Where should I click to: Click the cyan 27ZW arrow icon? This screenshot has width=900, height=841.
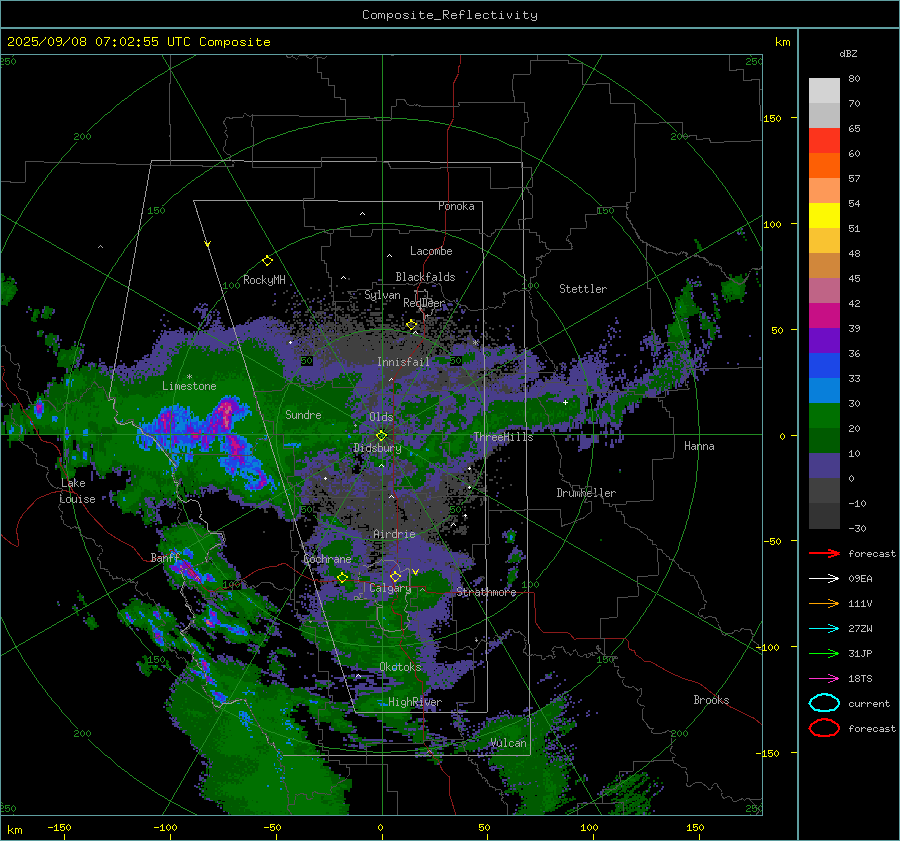824,629
